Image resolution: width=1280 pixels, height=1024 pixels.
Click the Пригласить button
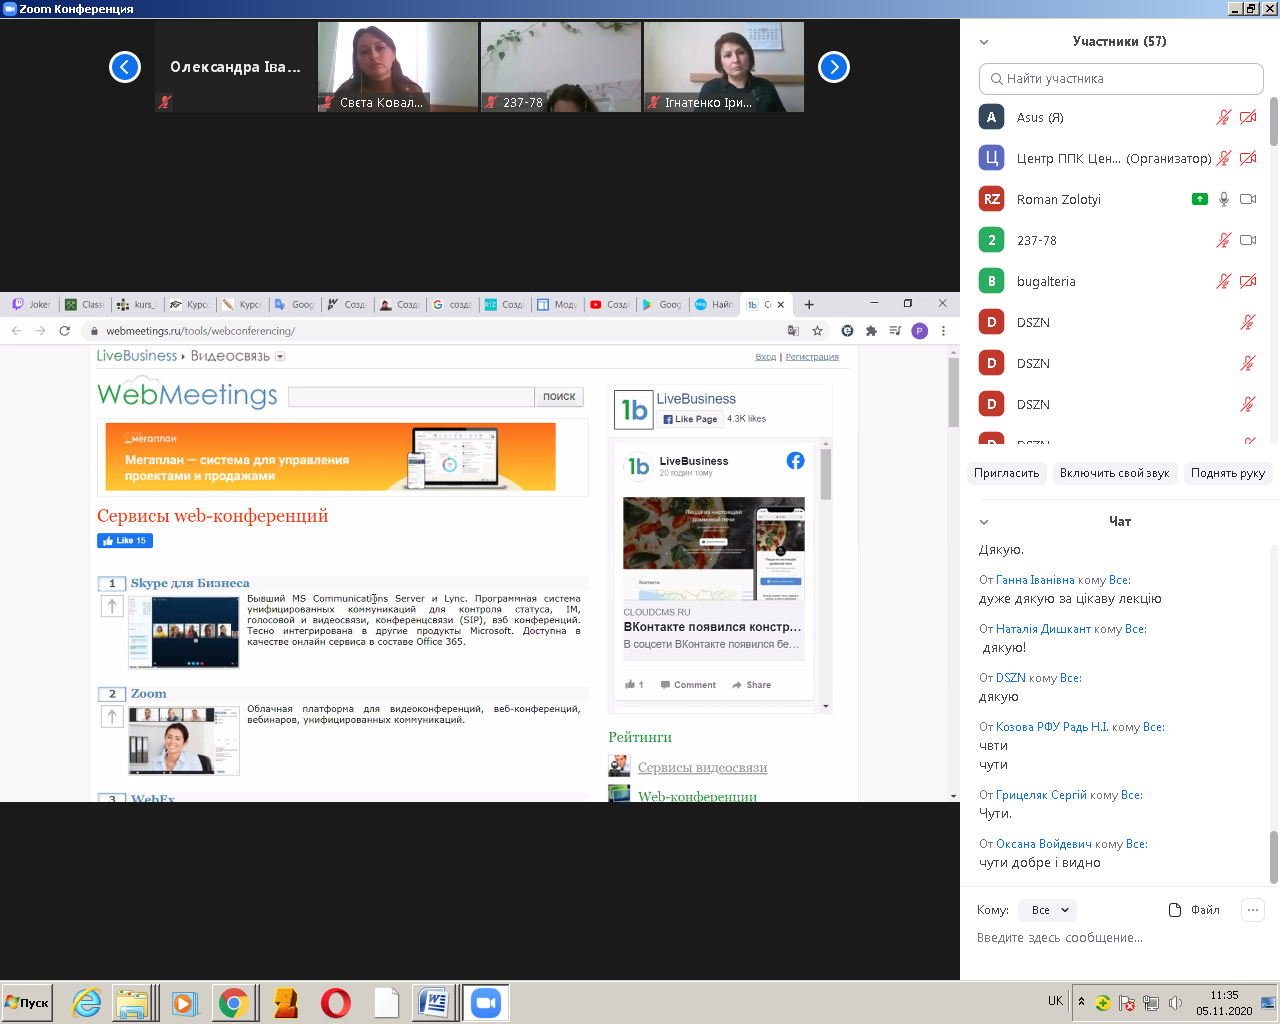(x=1006, y=473)
